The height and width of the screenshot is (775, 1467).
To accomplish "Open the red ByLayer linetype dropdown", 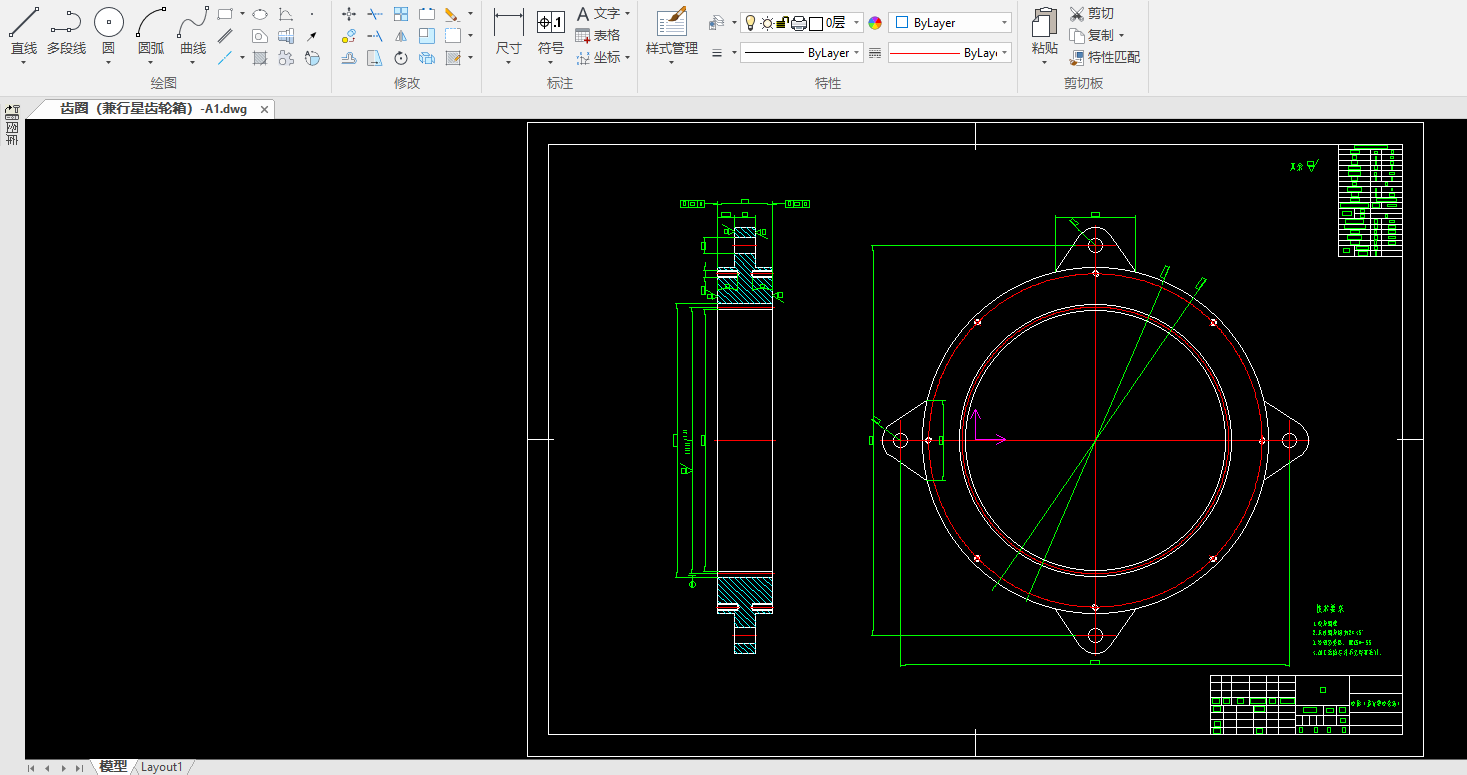I will click(x=1004, y=53).
